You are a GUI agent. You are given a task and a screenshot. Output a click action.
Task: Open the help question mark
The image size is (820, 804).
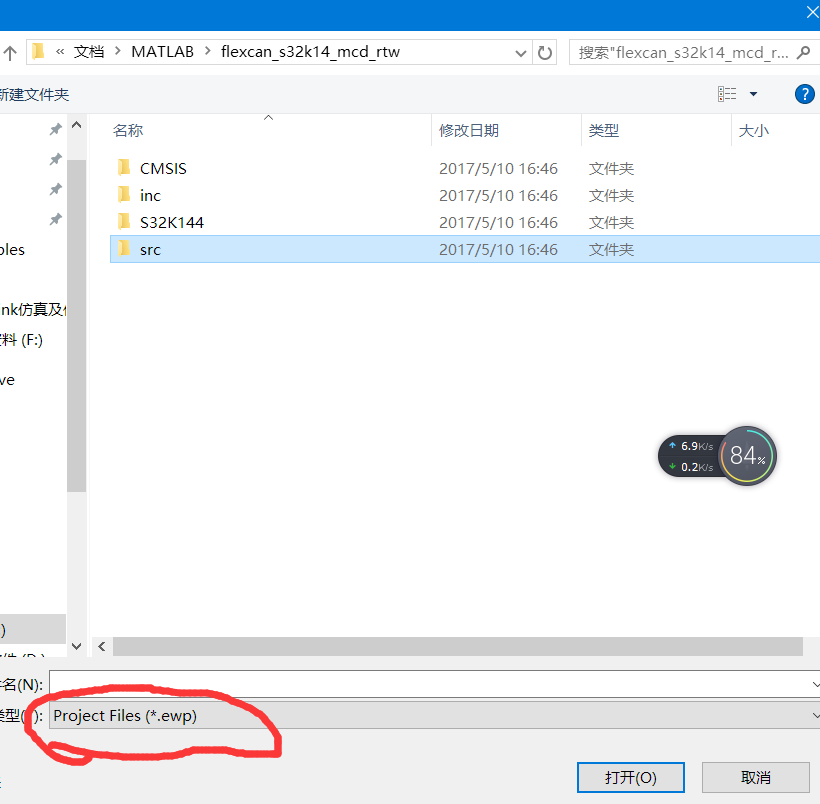[804, 95]
